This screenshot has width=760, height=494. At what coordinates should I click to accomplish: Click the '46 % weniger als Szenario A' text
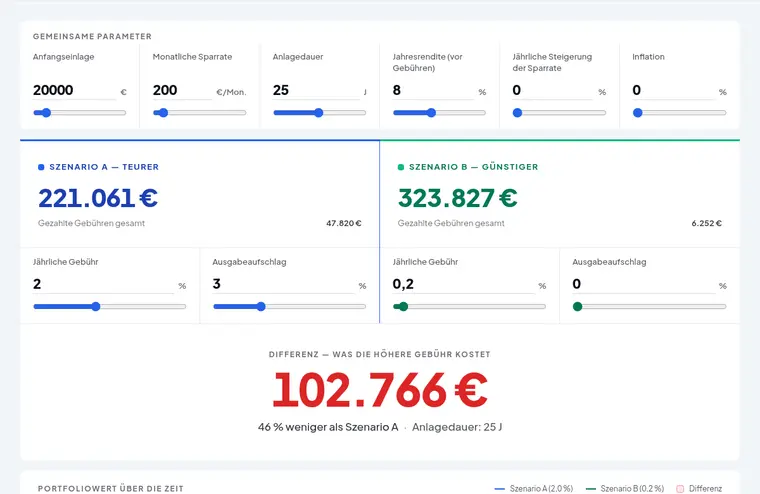(x=328, y=427)
